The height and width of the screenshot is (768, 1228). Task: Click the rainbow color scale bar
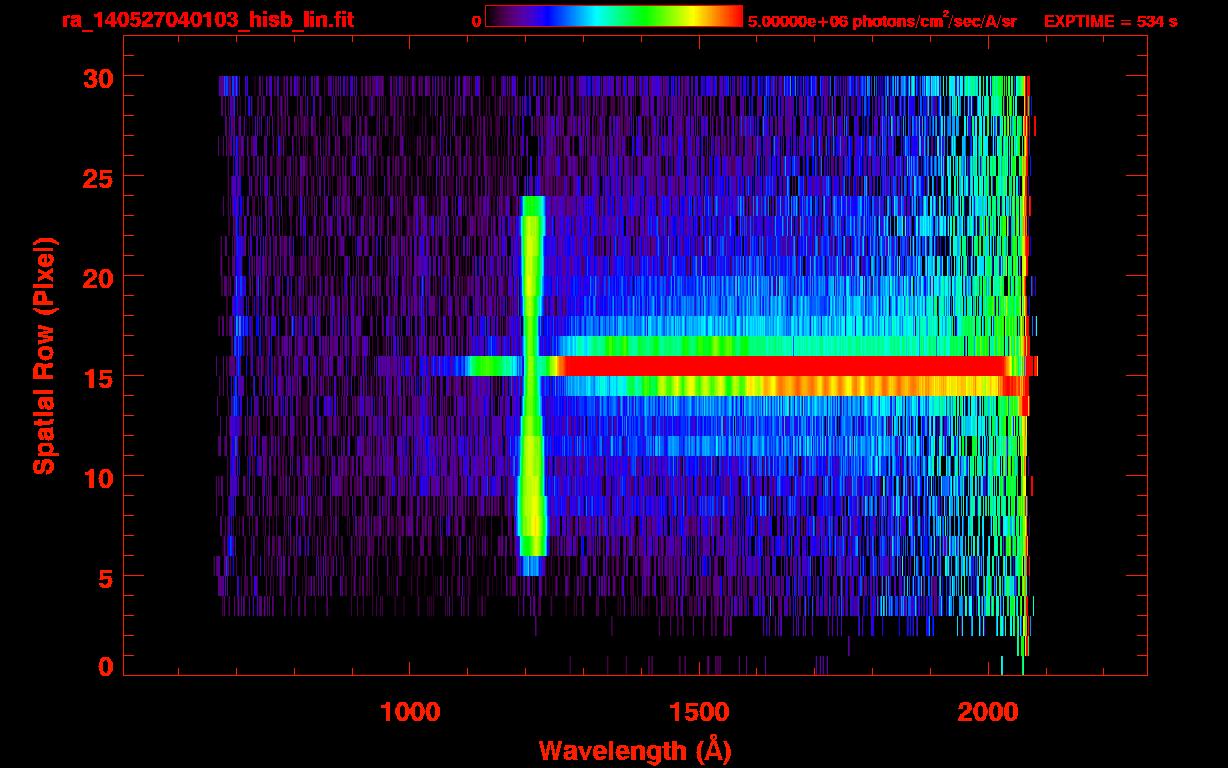click(614, 16)
